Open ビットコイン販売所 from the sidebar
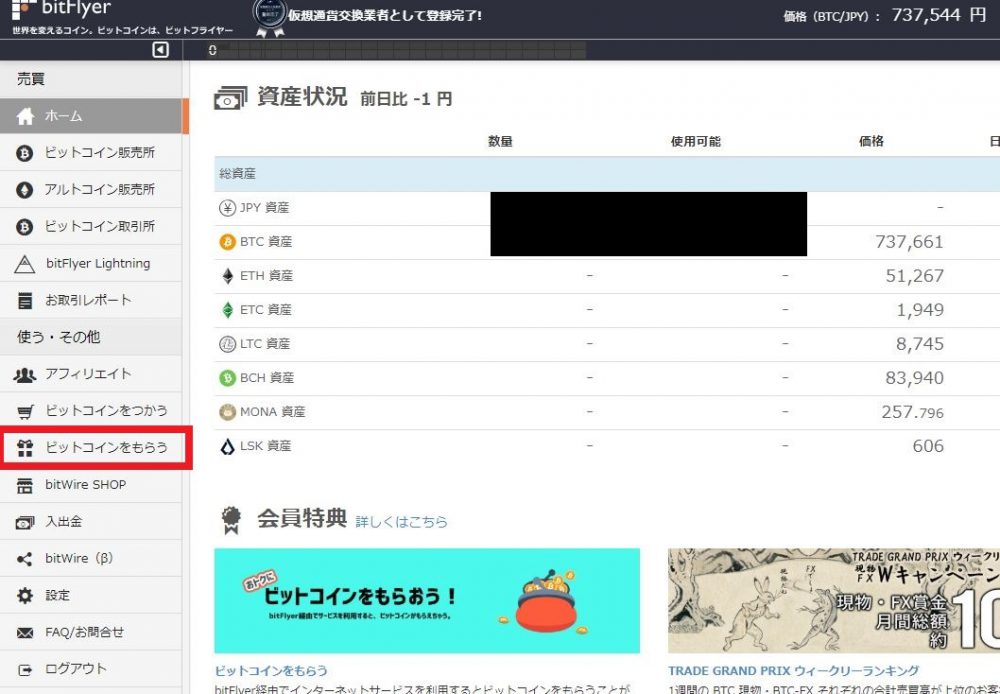 (x=91, y=153)
